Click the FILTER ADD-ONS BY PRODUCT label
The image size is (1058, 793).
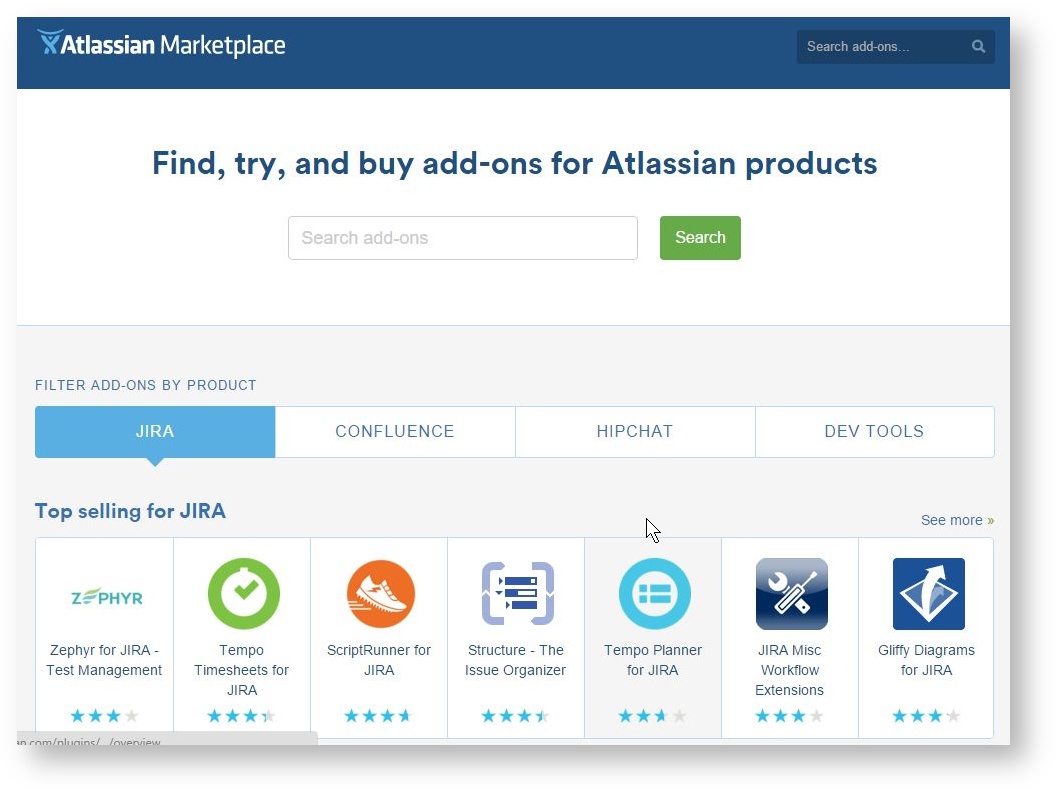point(146,385)
